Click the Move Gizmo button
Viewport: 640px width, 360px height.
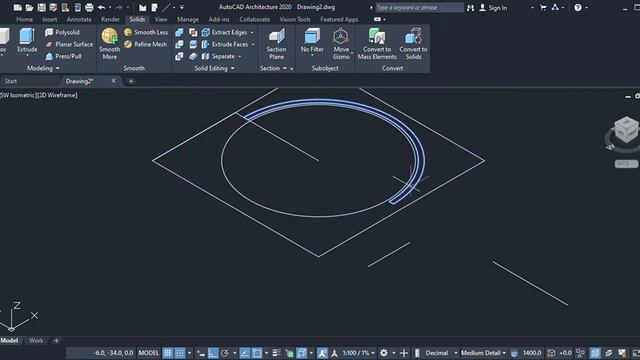click(x=341, y=44)
